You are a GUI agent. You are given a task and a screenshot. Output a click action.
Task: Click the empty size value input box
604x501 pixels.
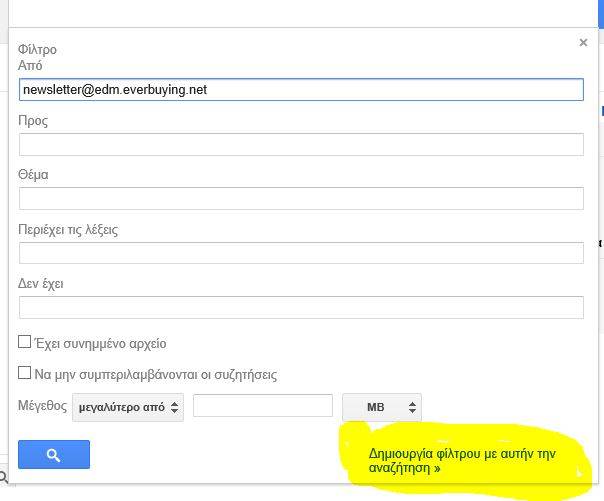point(262,406)
